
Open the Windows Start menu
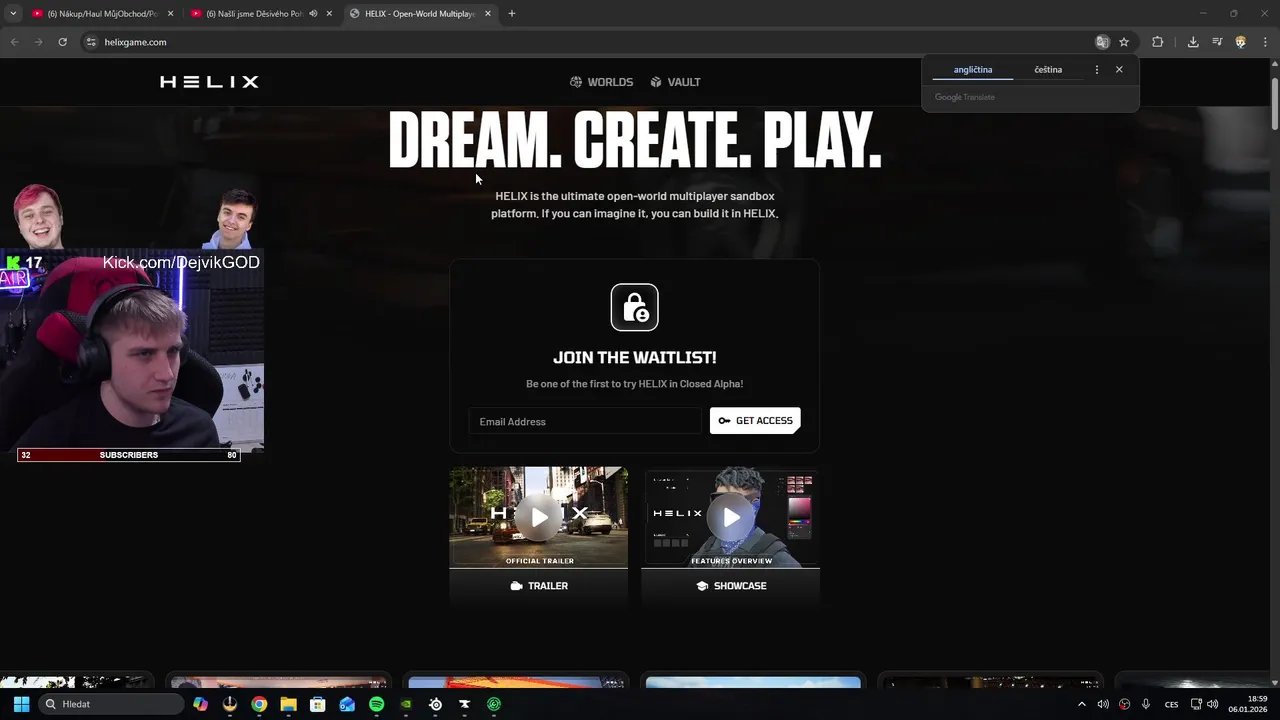(x=21, y=704)
